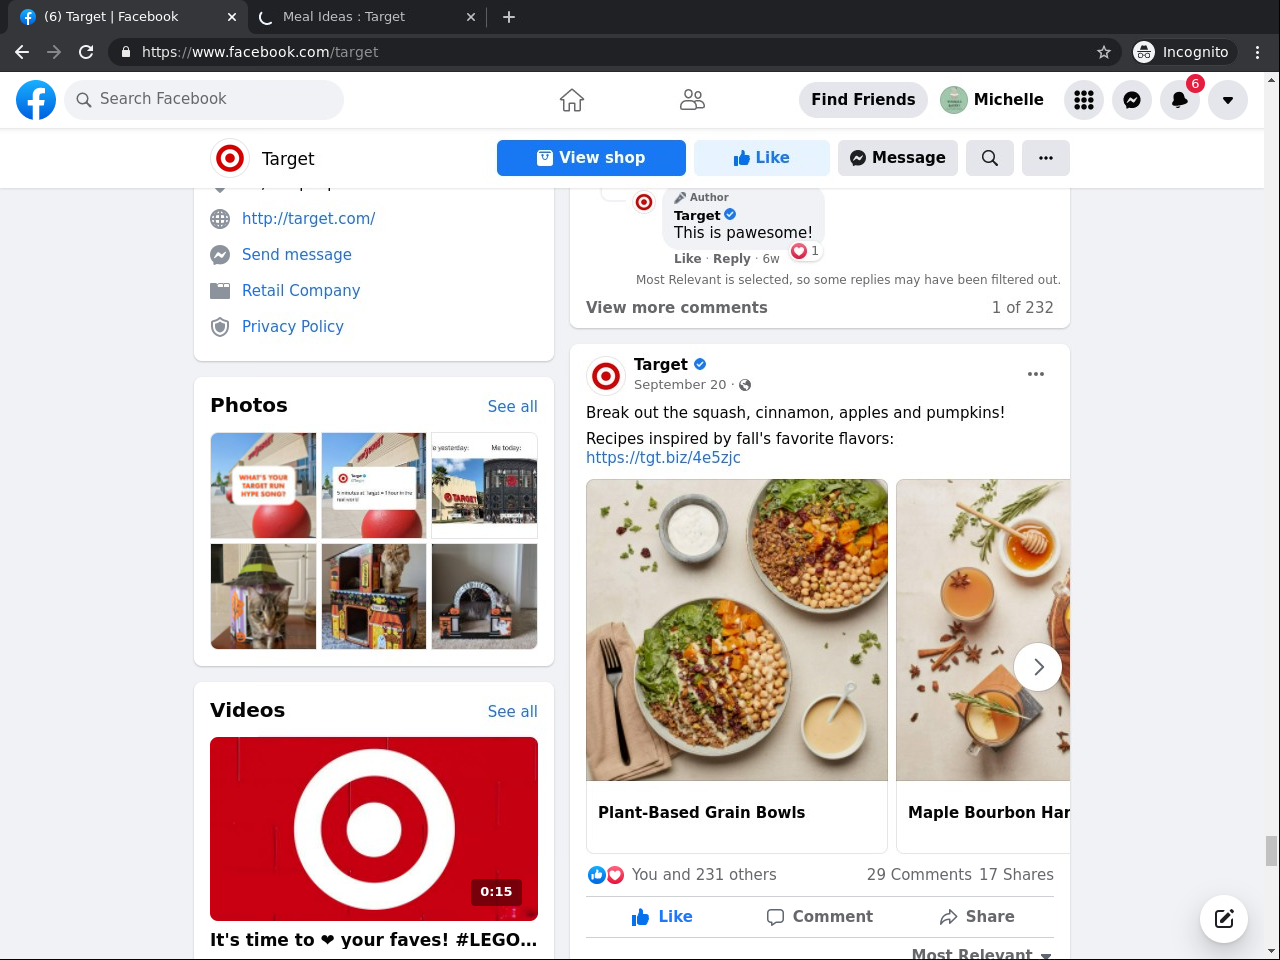
Task: Click the search magnifier on Target page bar
Action: click(x=990, y=158)
